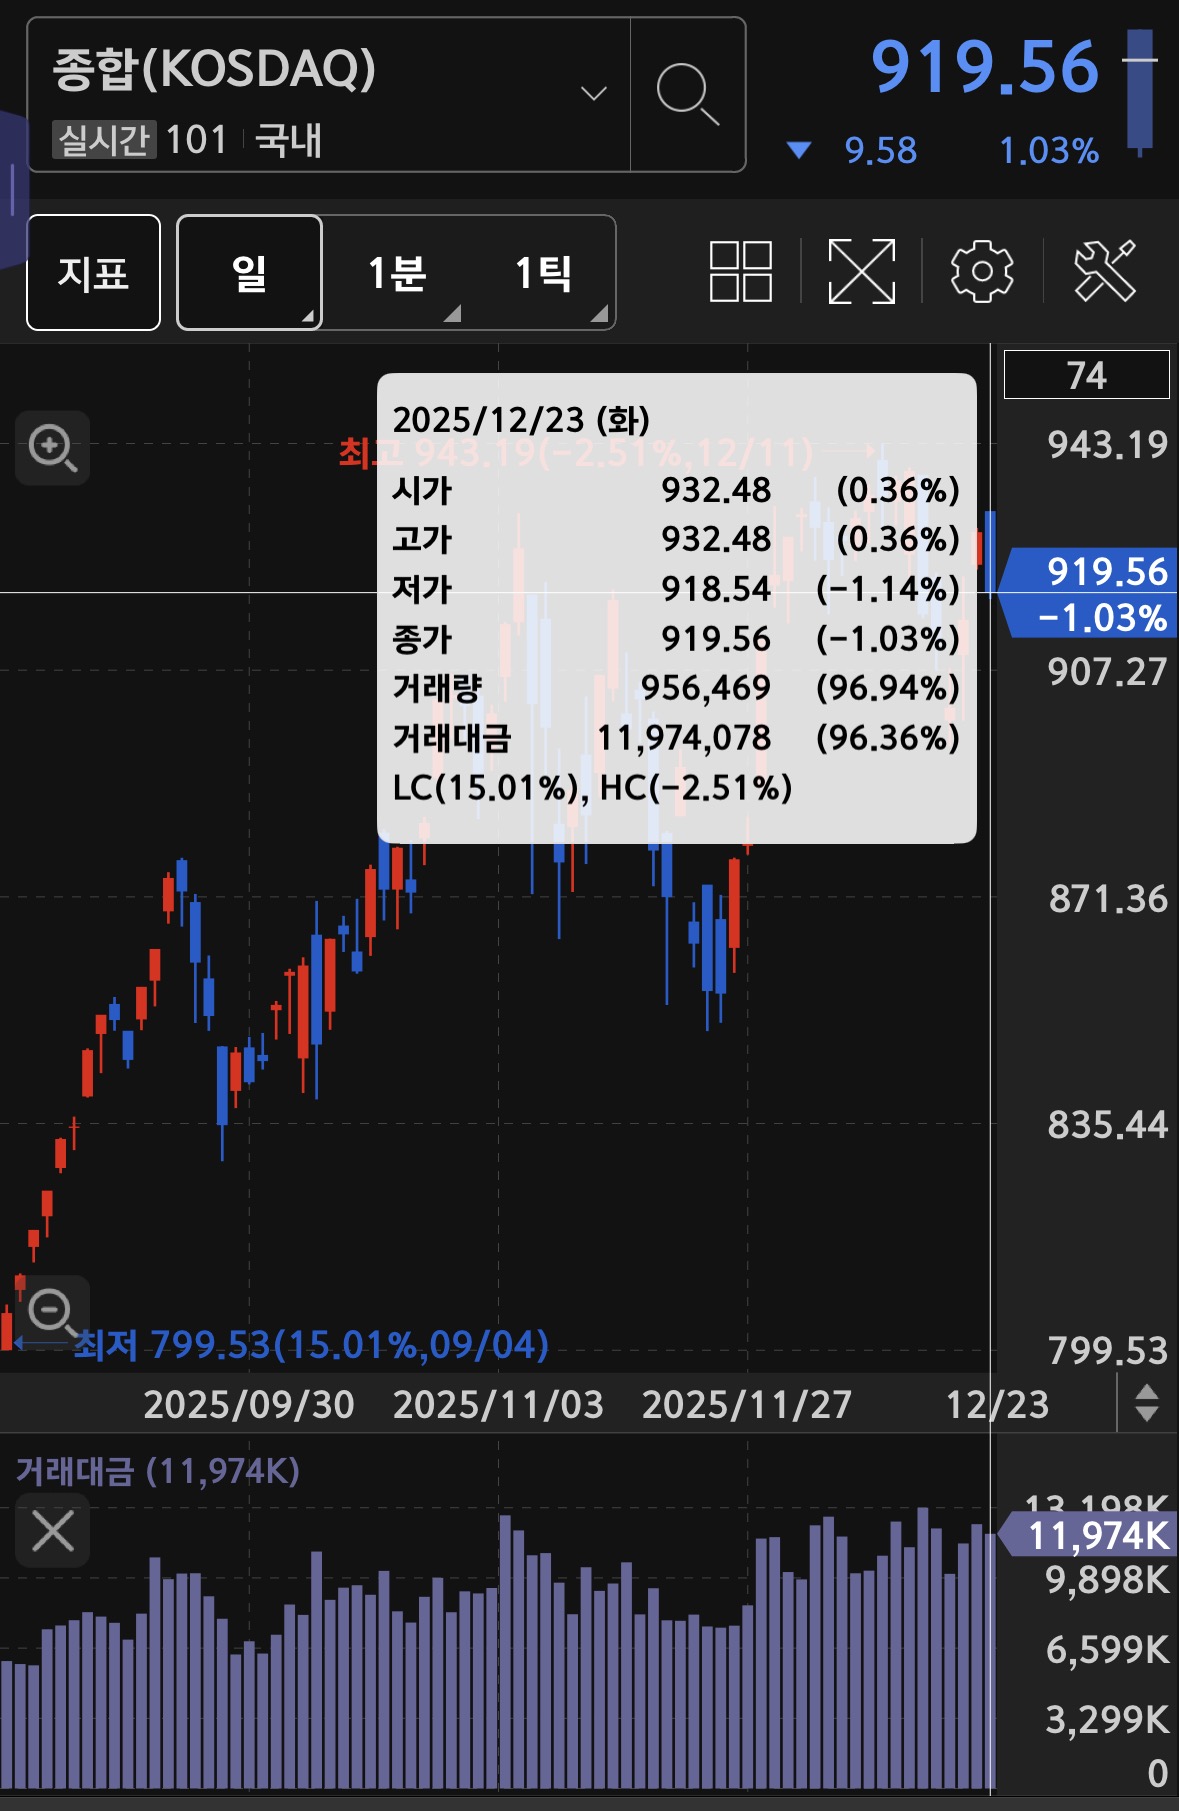Zoom out of the chart
The image size is (1179, 1811).
[53, 1311]
